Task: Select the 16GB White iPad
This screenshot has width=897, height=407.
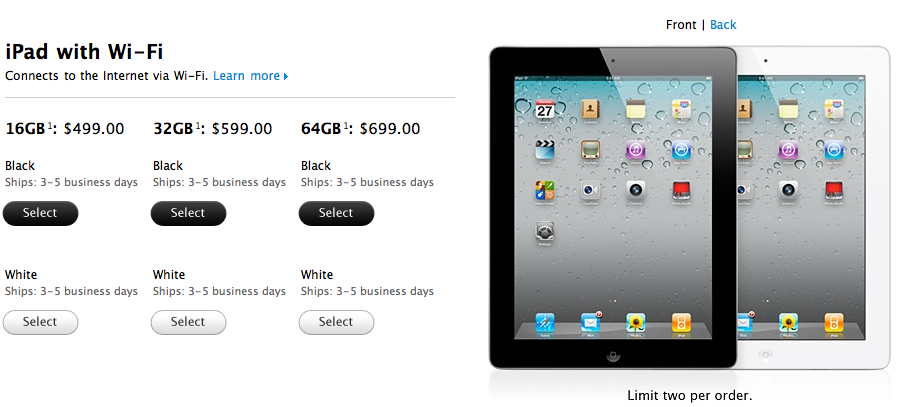Action: [40, 322]
